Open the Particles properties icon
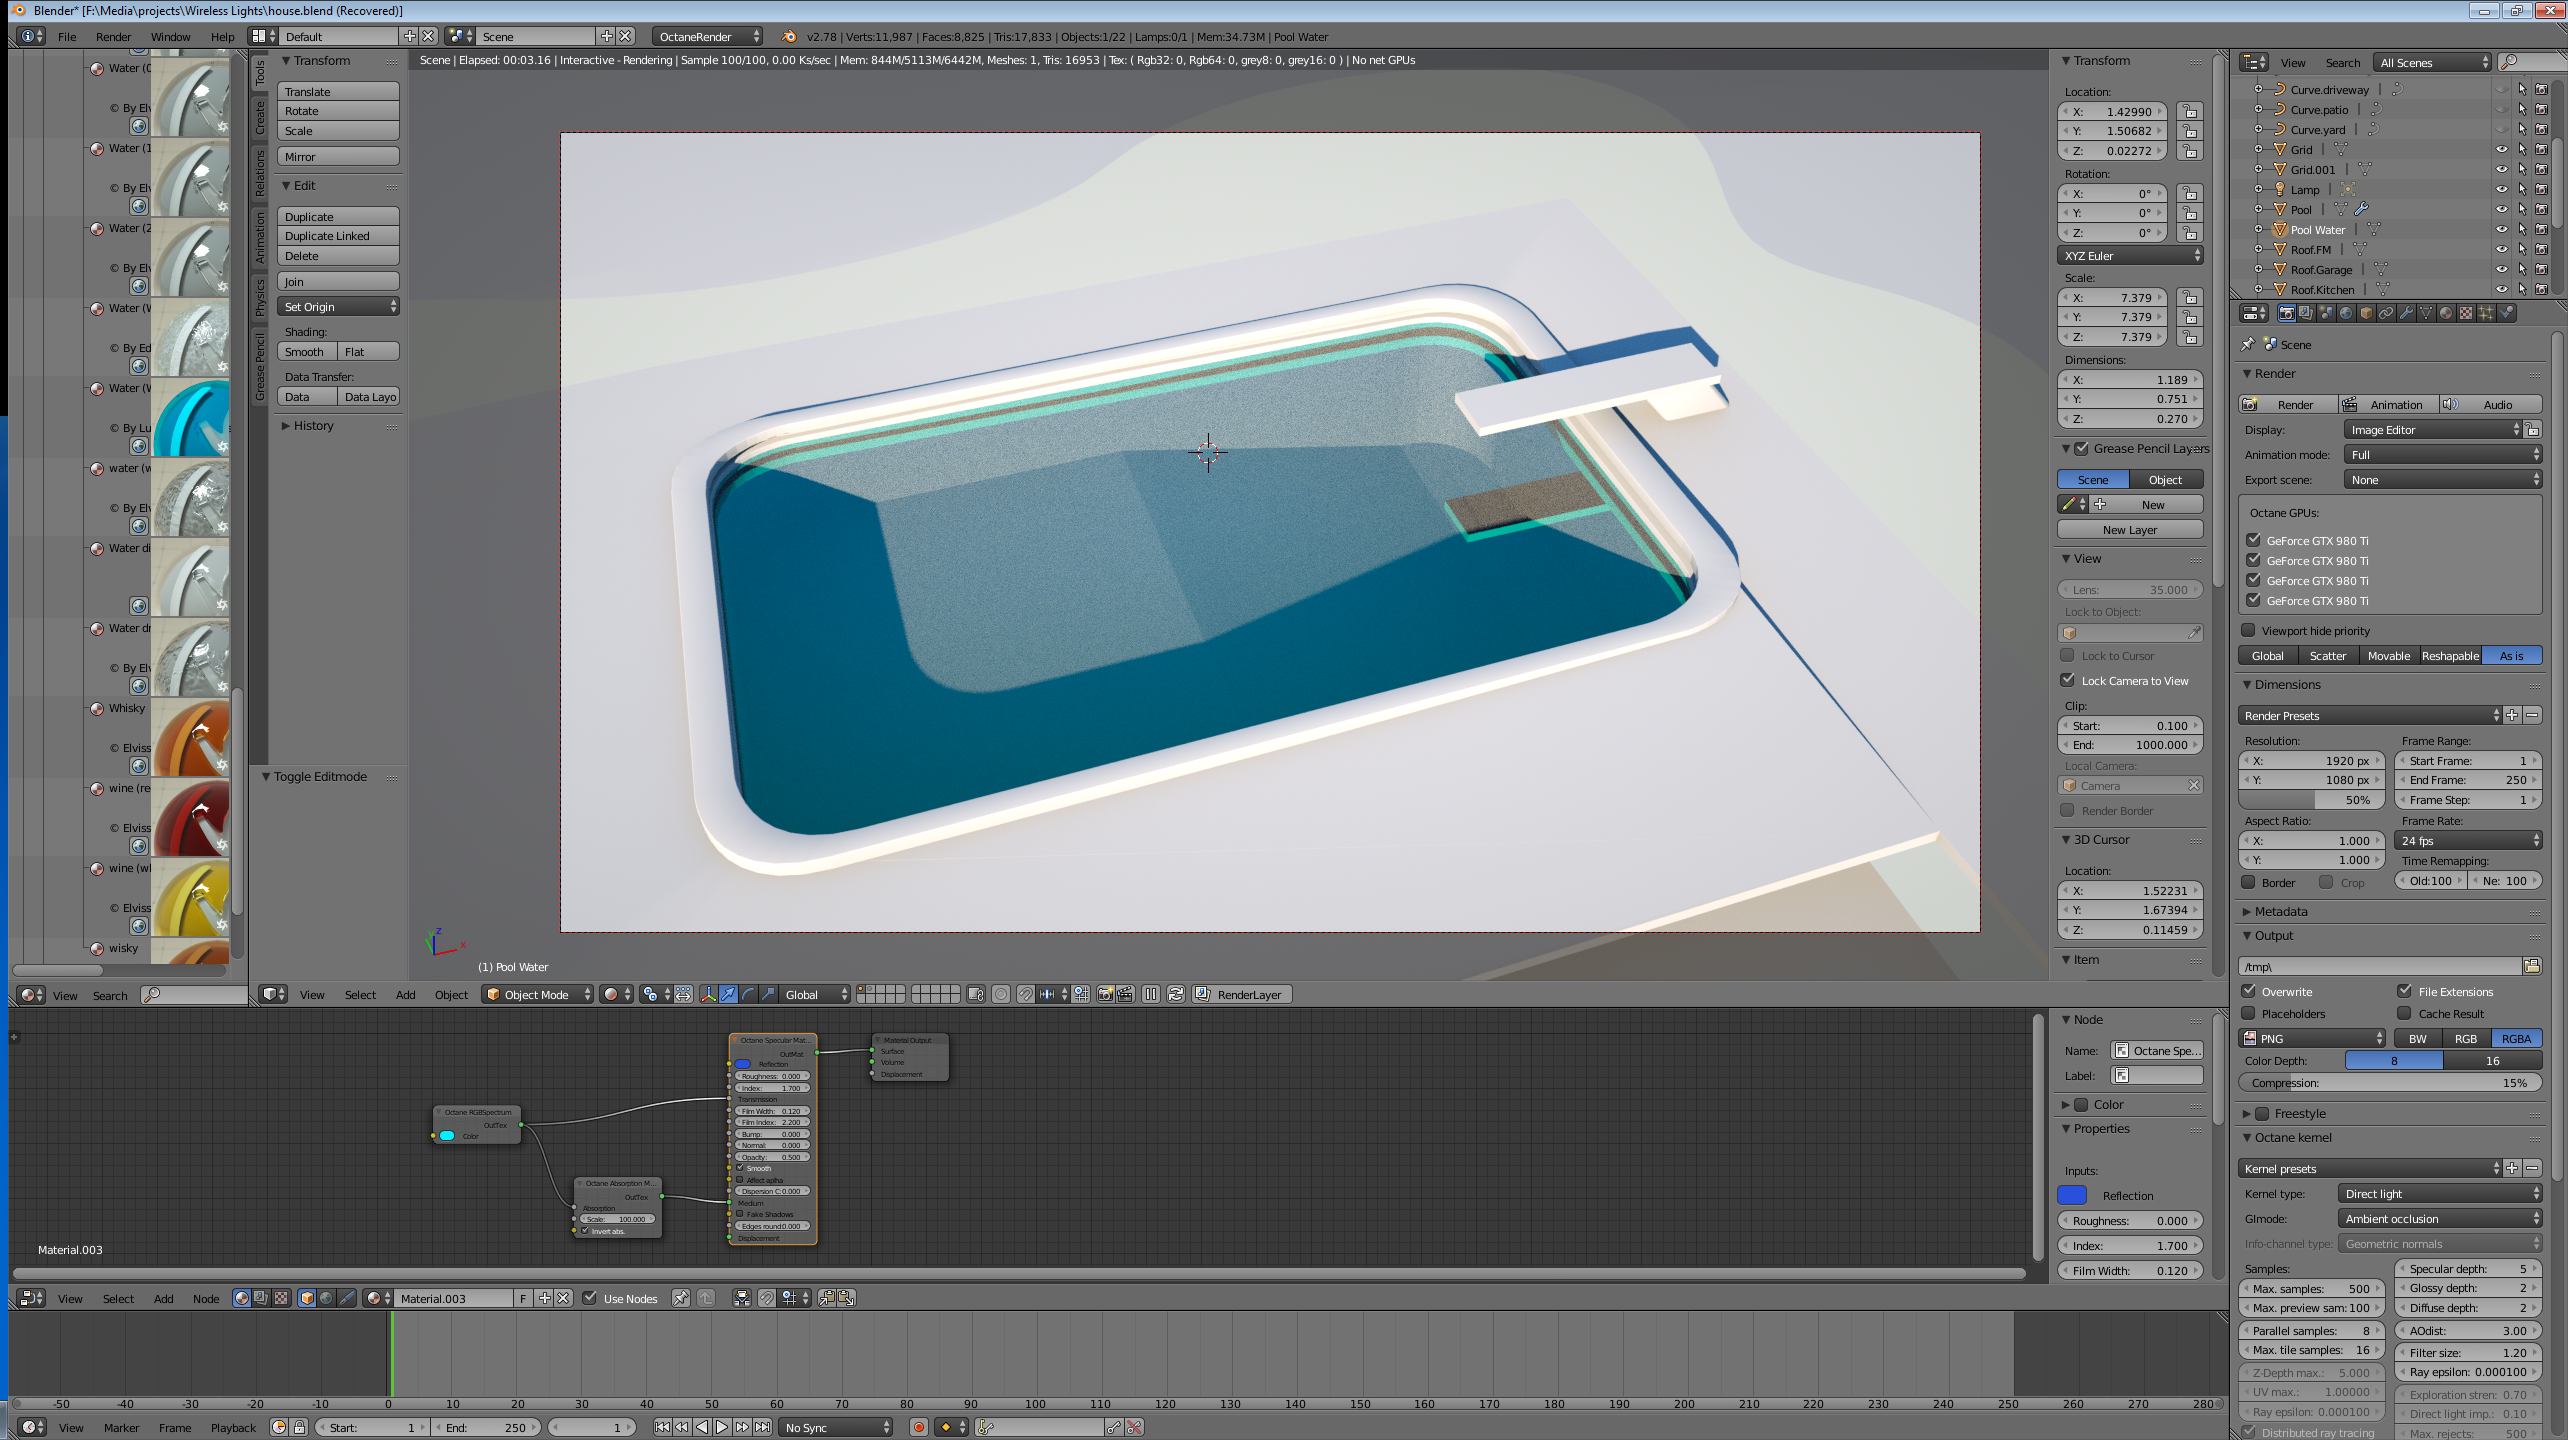 coord(2486,313)
